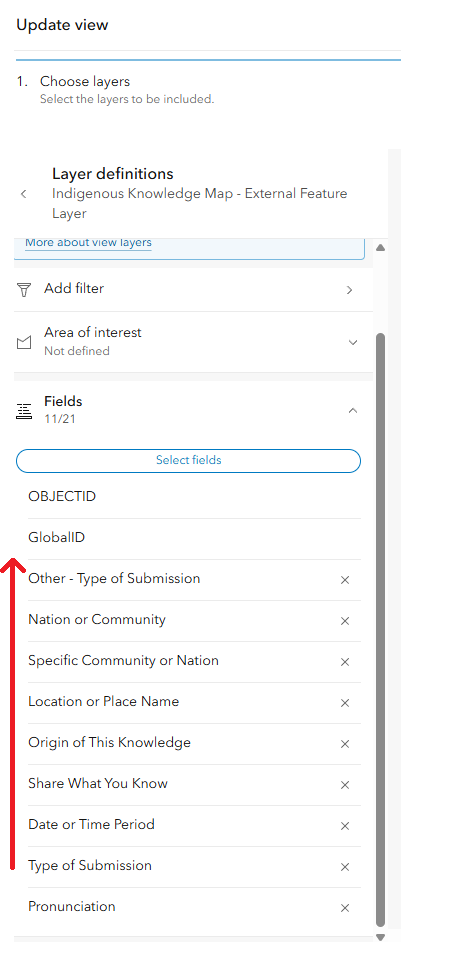The image size is (452, 973).
Task: Click the Add filter funnel icon
Action: (24, 289)
